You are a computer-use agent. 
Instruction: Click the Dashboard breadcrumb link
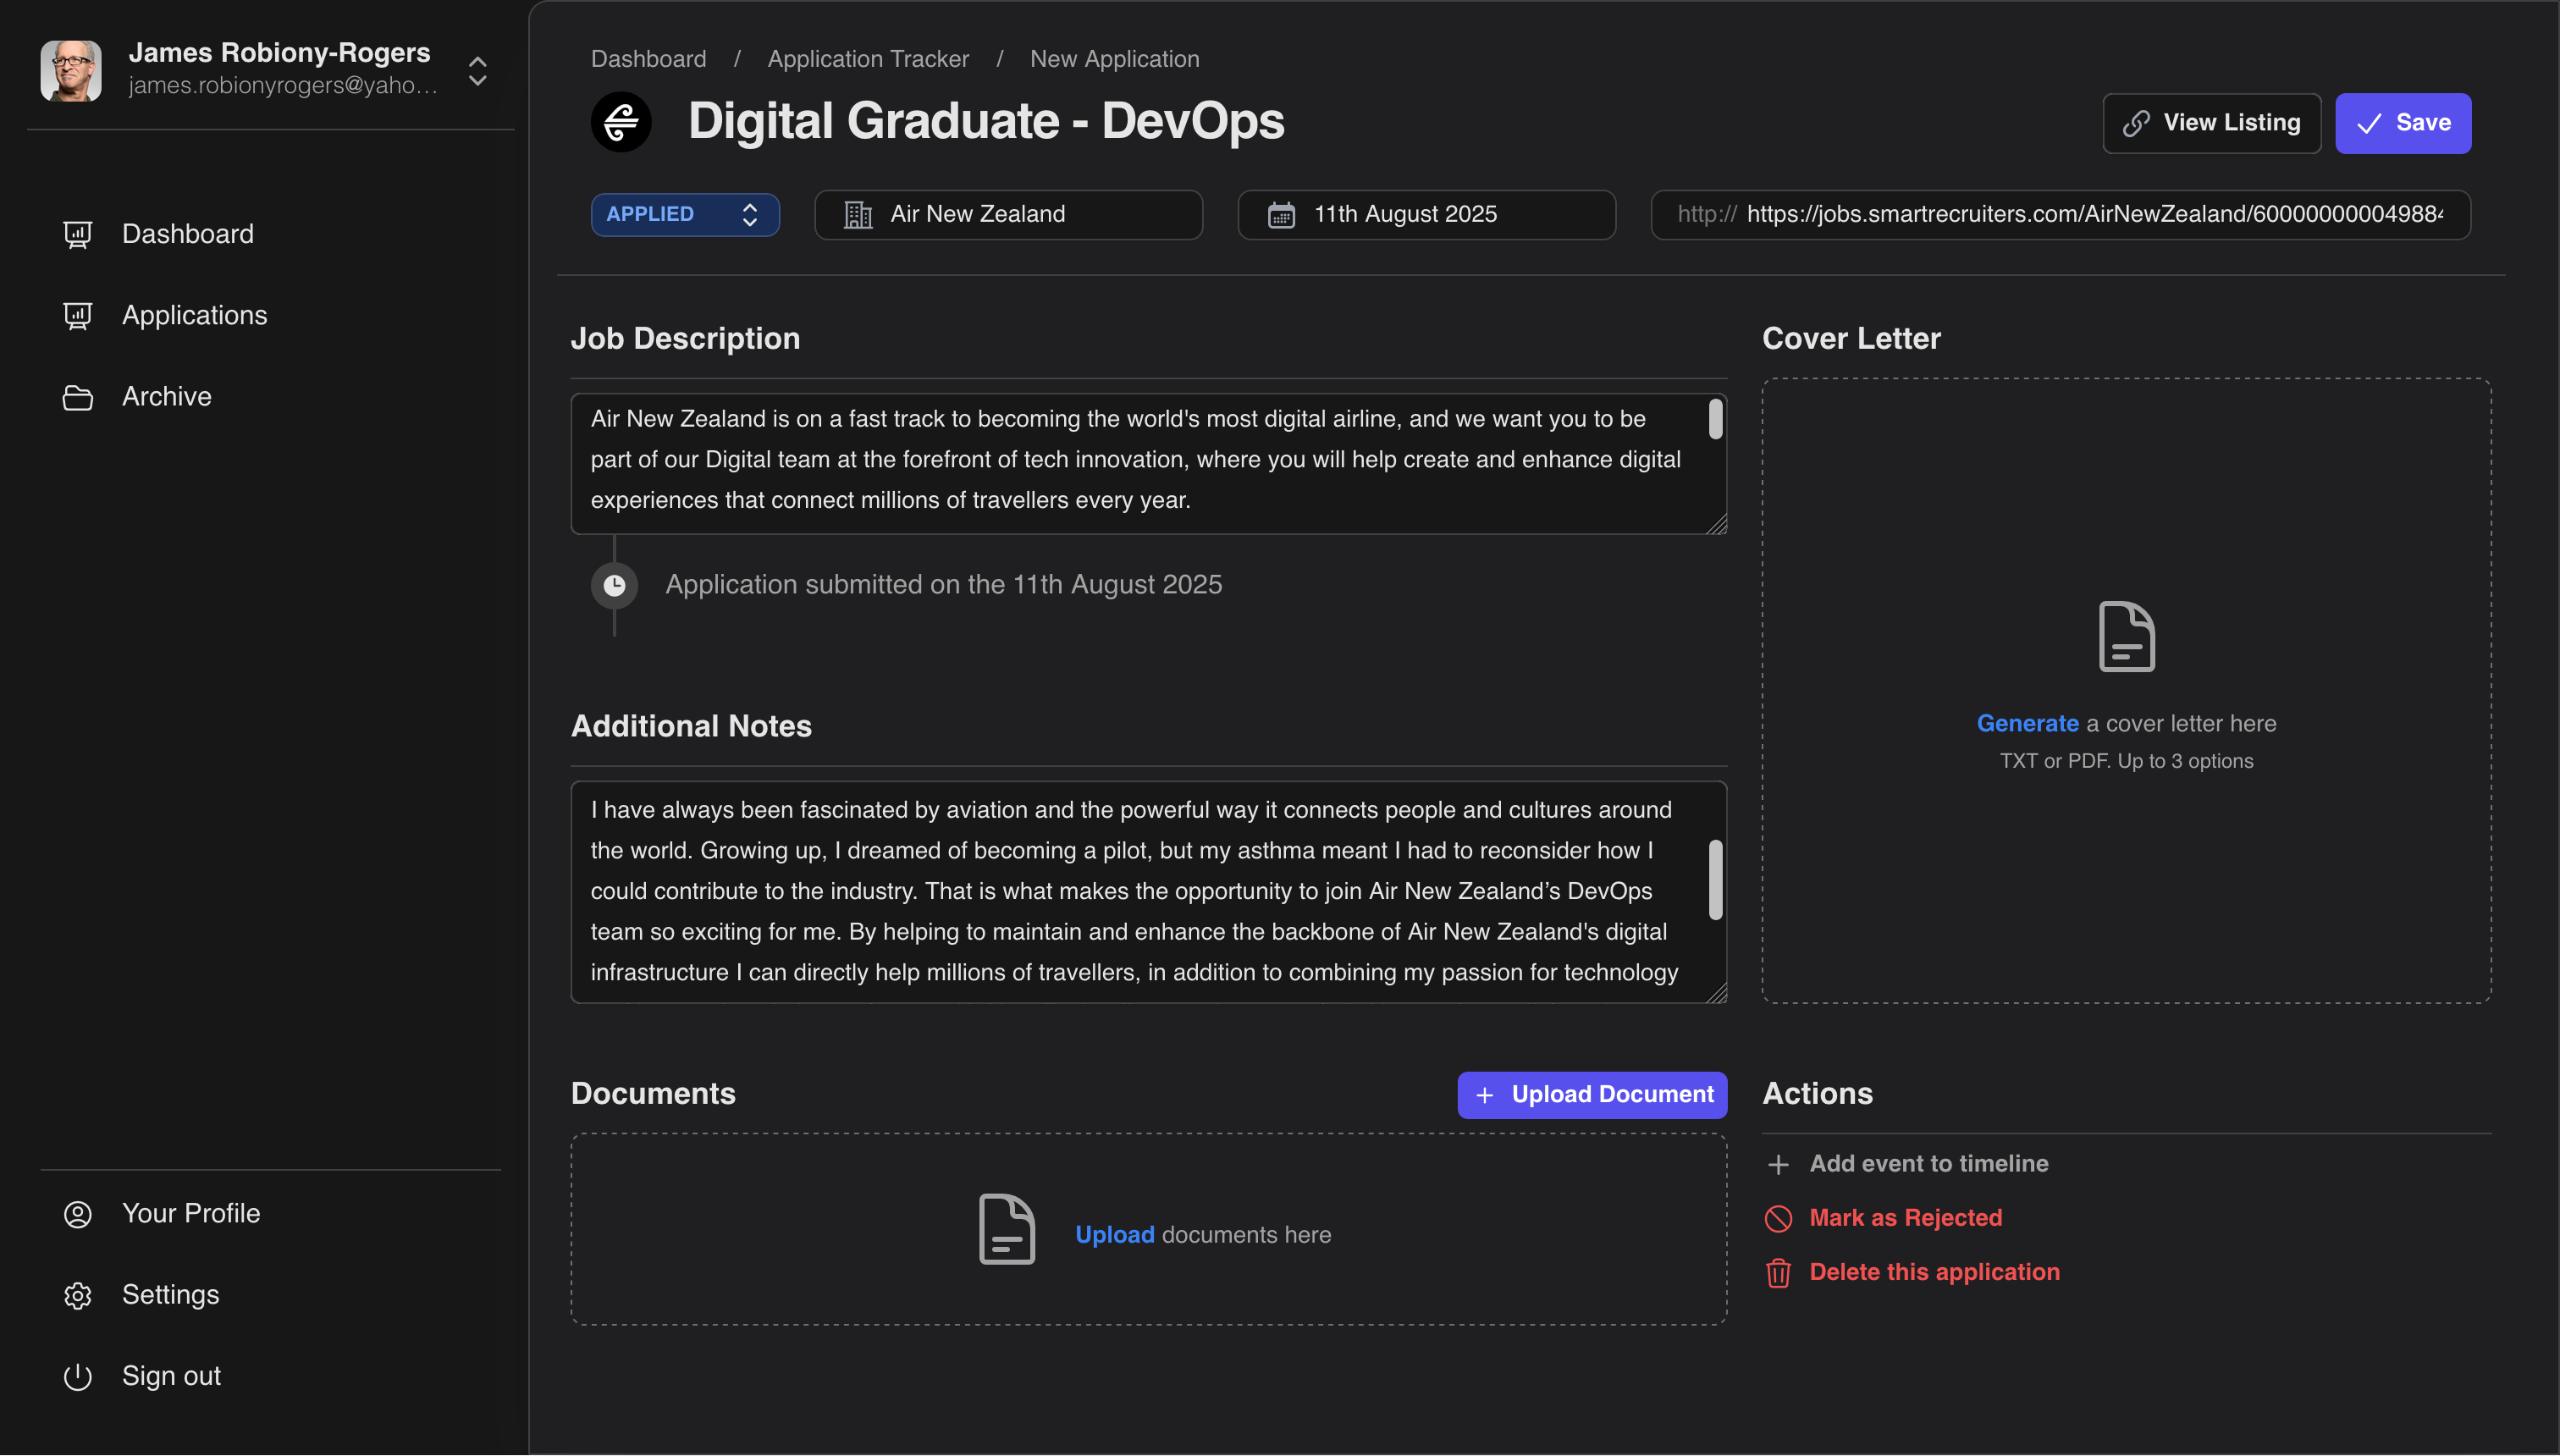coord(648,58)
